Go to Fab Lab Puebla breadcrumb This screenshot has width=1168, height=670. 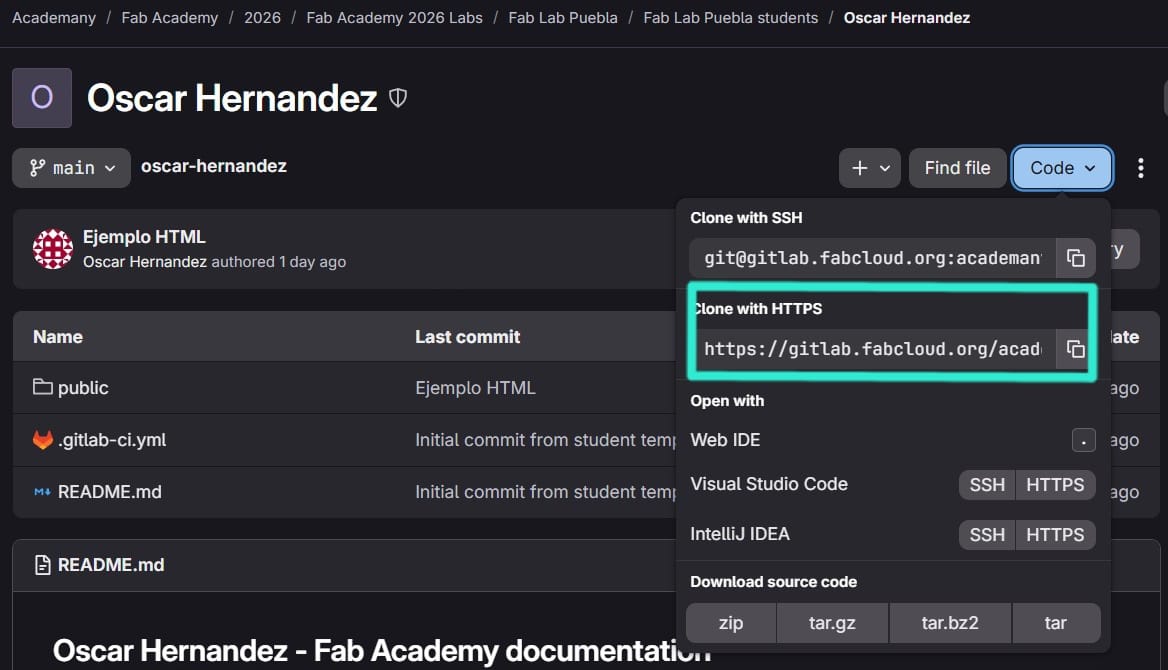tap(562, 18)
